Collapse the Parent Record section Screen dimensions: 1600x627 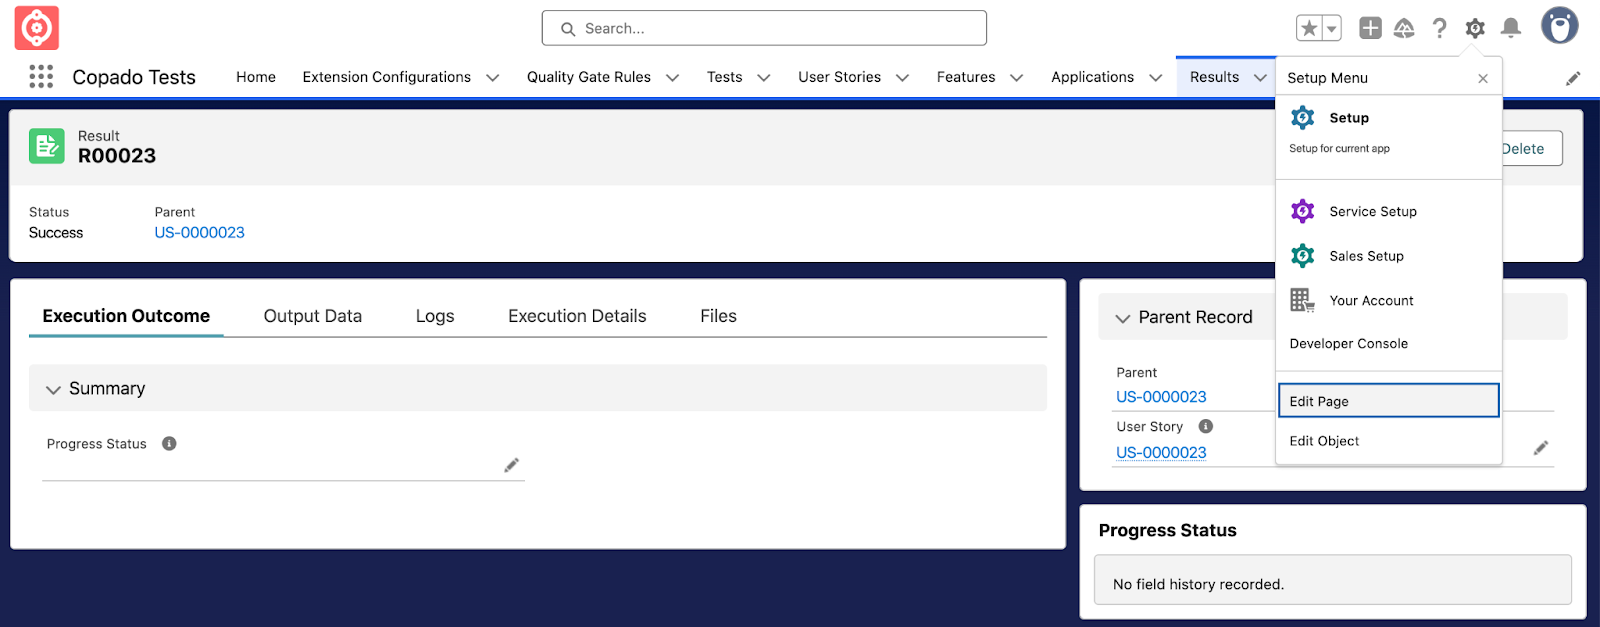(1123, 318)
